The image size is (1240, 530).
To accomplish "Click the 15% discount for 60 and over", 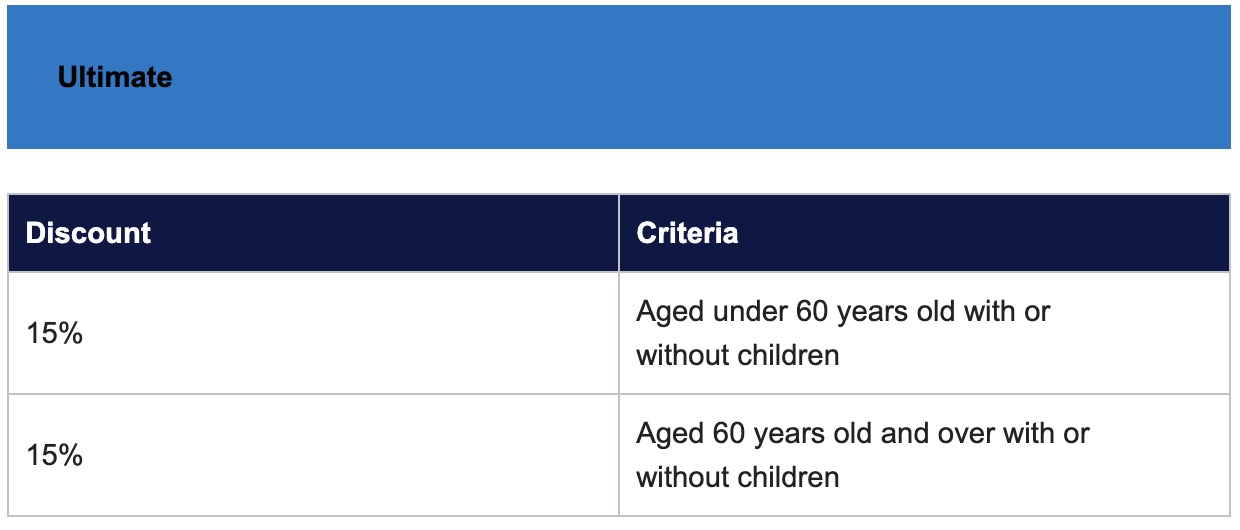I will coord(54,456).
